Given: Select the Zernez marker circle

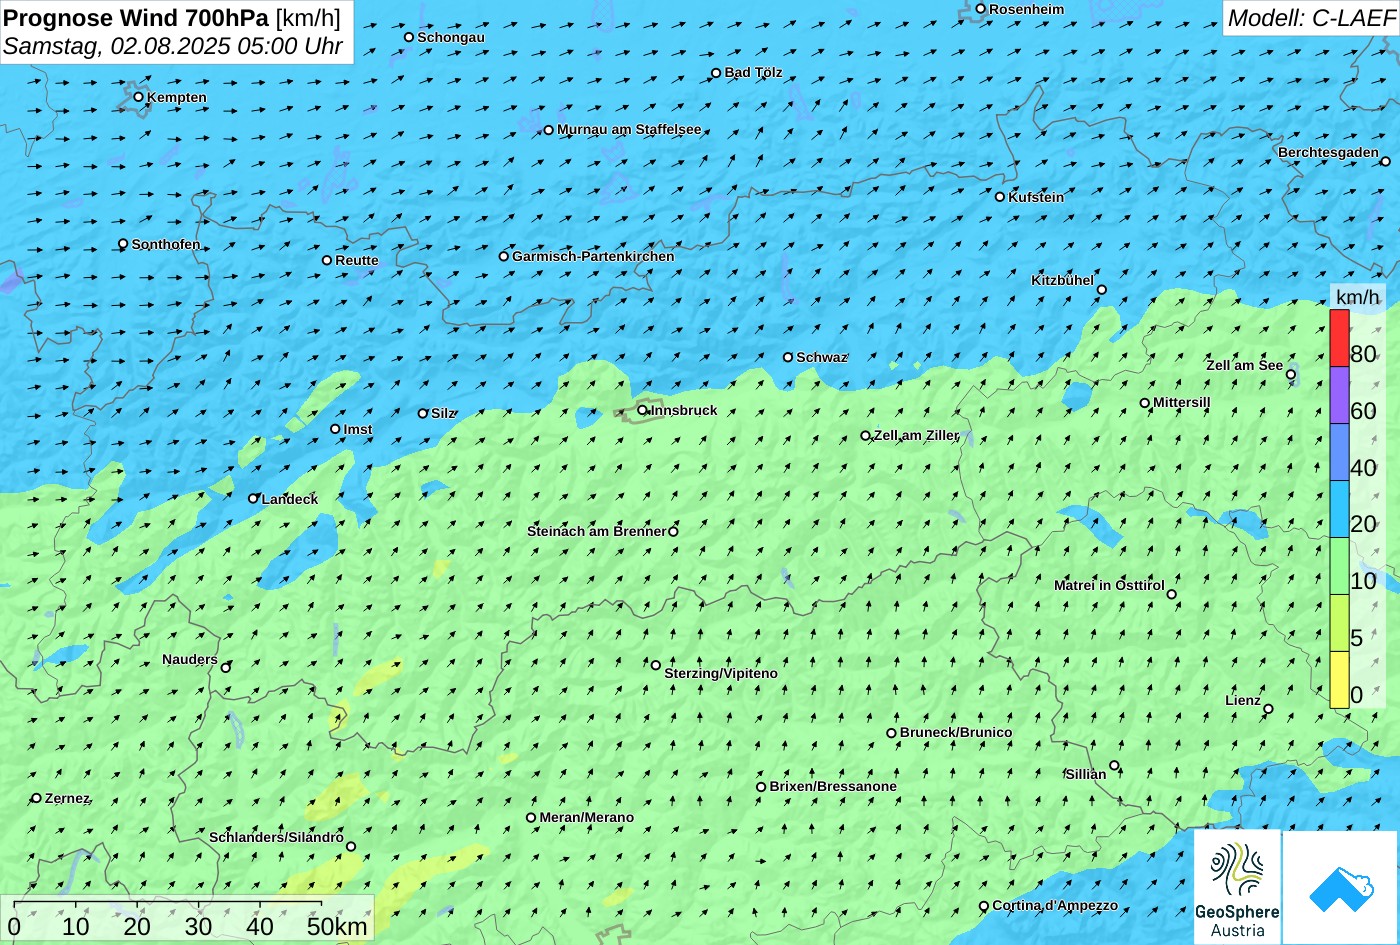Looking at the screenshot, I should pos(37,798).
